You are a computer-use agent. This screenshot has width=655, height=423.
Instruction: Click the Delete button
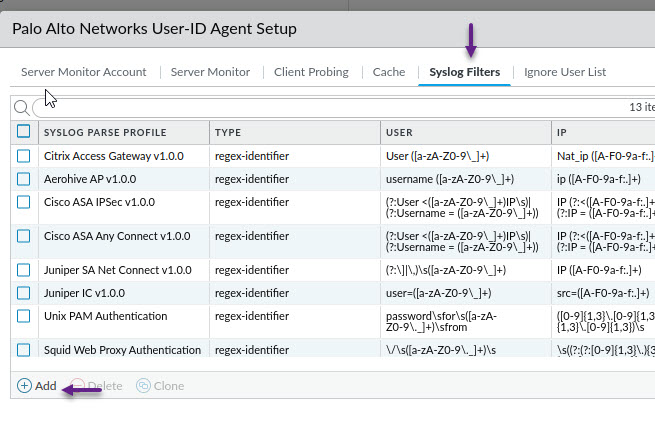96,386
